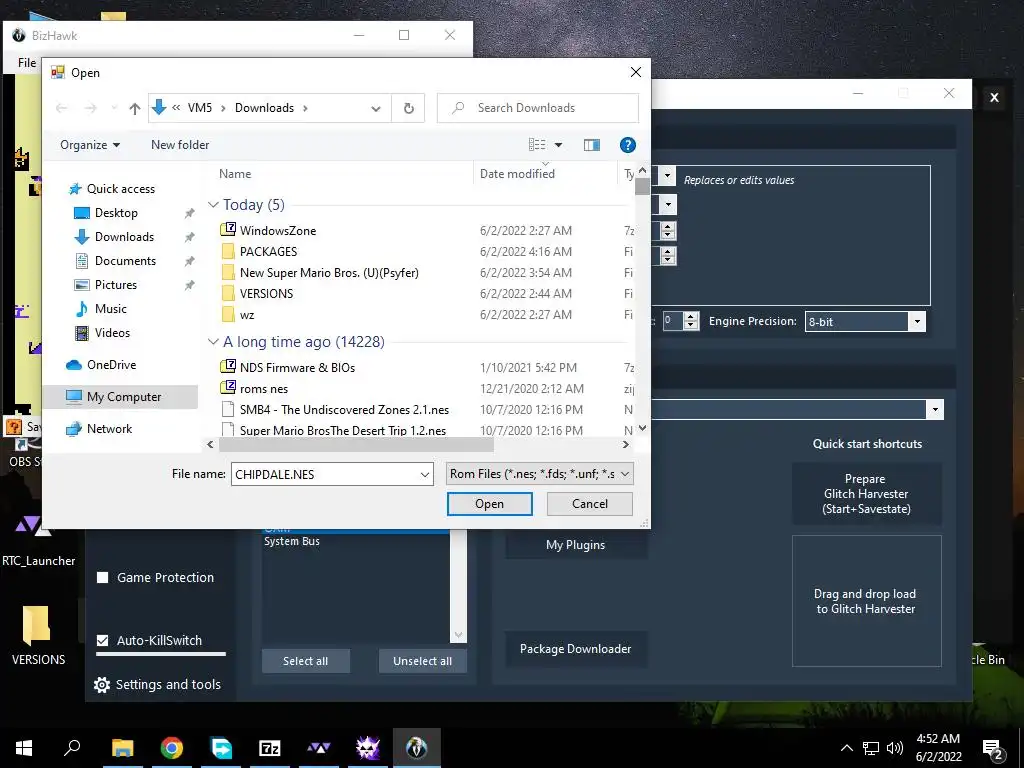Click Select all button
This screenshot has height=768, width=1024.
pyautogui.click(x=306, y=661)
